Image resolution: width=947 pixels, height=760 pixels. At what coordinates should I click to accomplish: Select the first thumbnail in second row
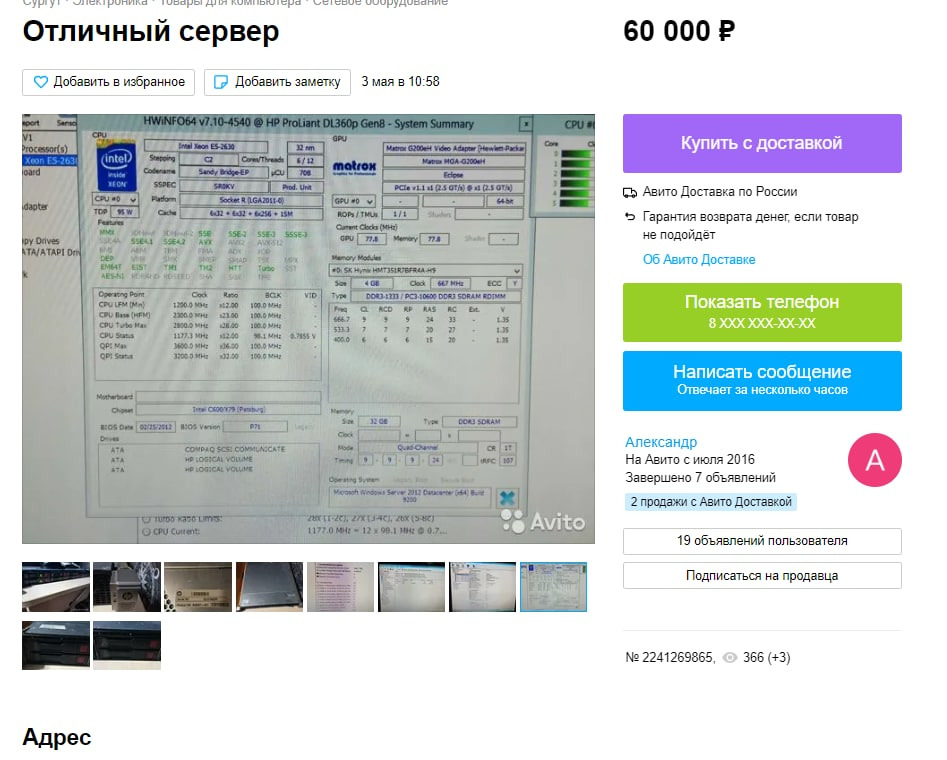point(56,645)
